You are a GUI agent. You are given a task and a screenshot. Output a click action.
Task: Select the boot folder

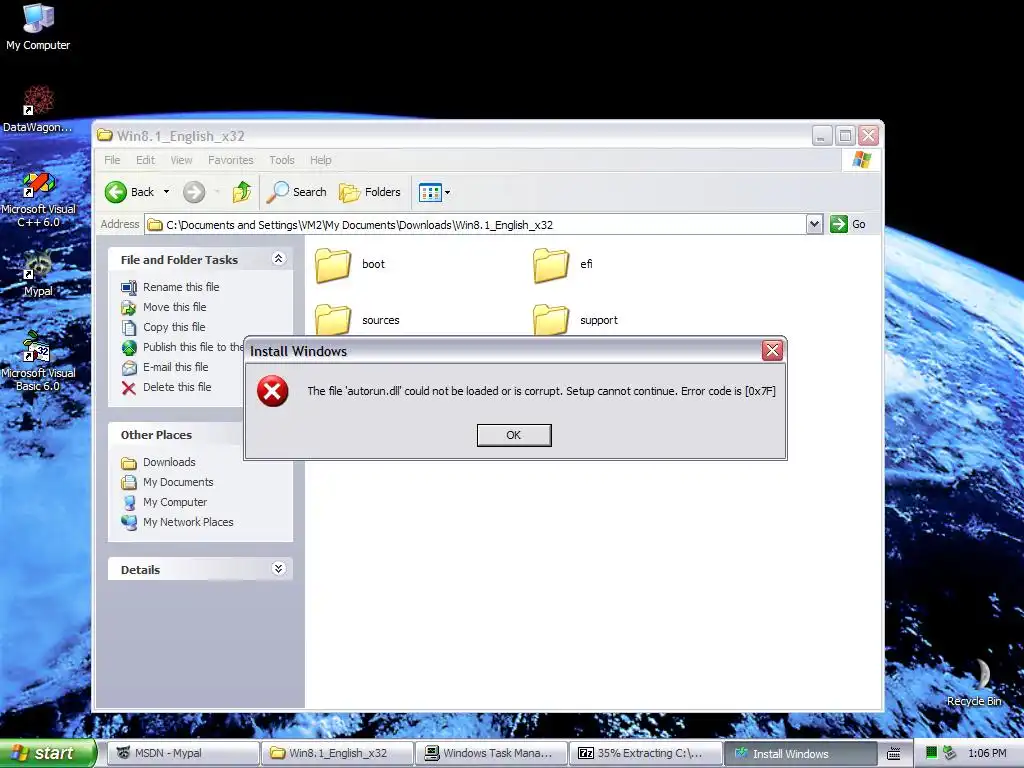350,264
